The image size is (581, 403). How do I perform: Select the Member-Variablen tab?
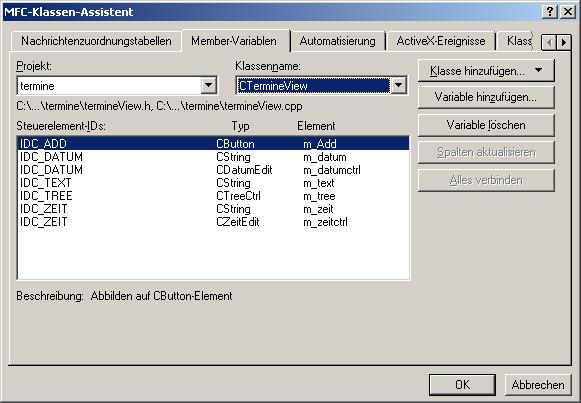point(234,41)
